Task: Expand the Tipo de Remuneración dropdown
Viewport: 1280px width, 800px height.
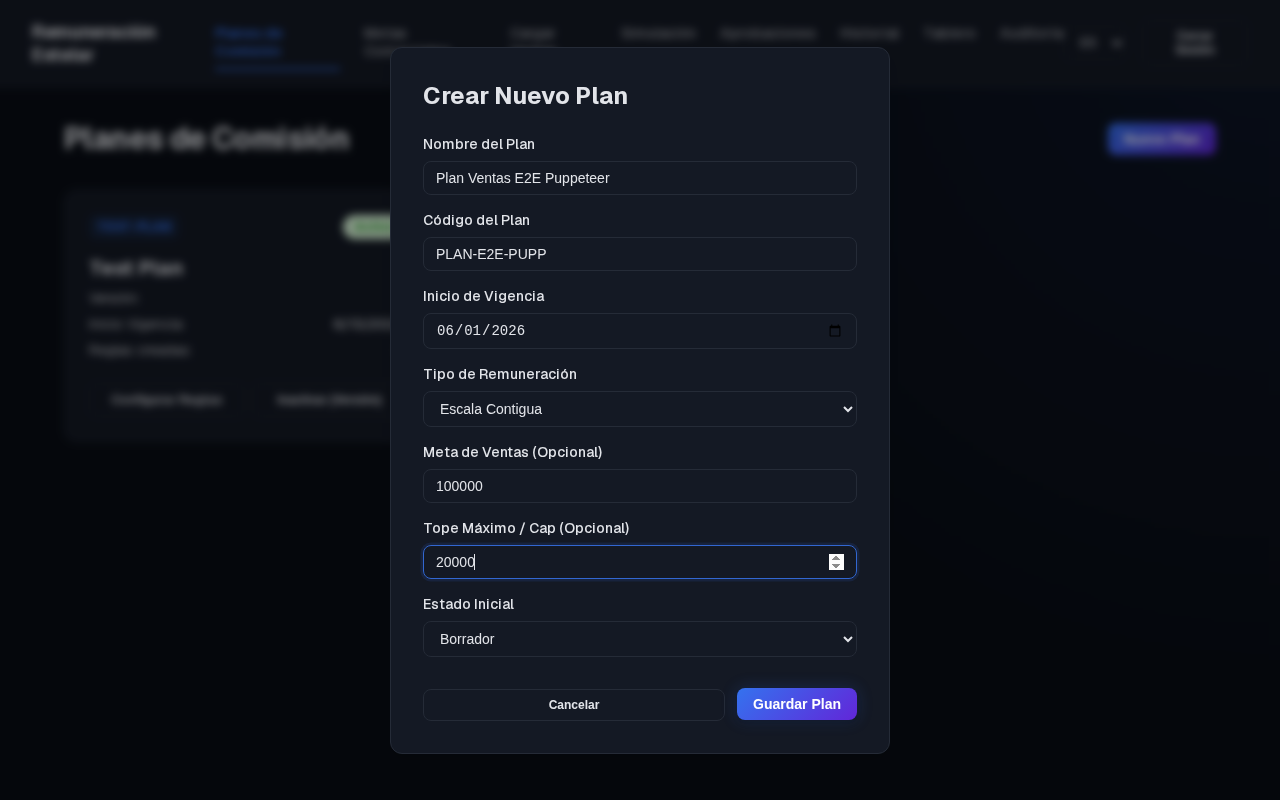Action: 640,409
